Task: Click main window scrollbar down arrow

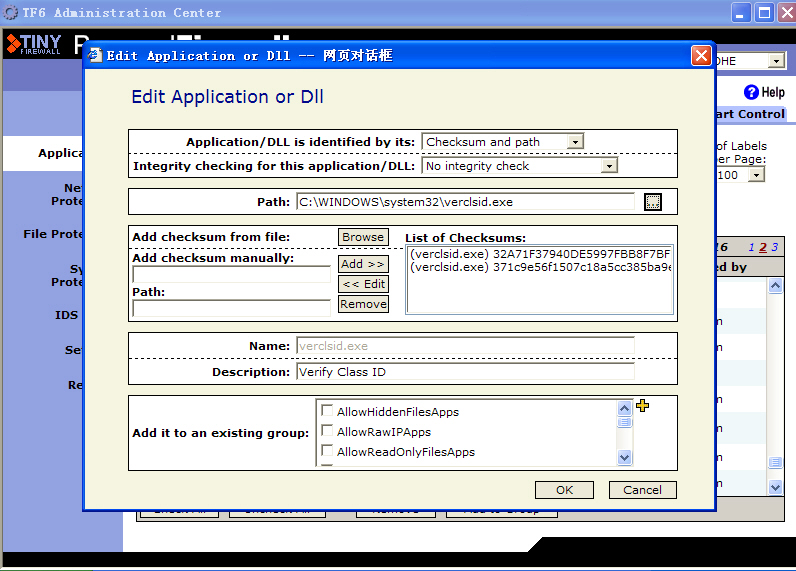Action: point(775,487)
